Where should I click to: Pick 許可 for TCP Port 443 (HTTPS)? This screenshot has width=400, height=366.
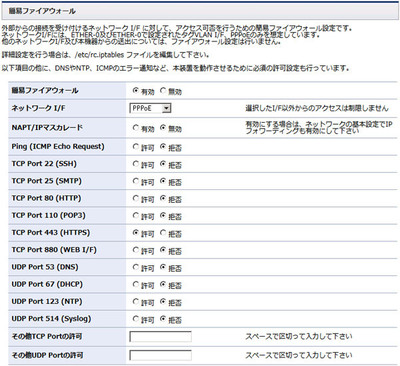click(x=135, y=233)
